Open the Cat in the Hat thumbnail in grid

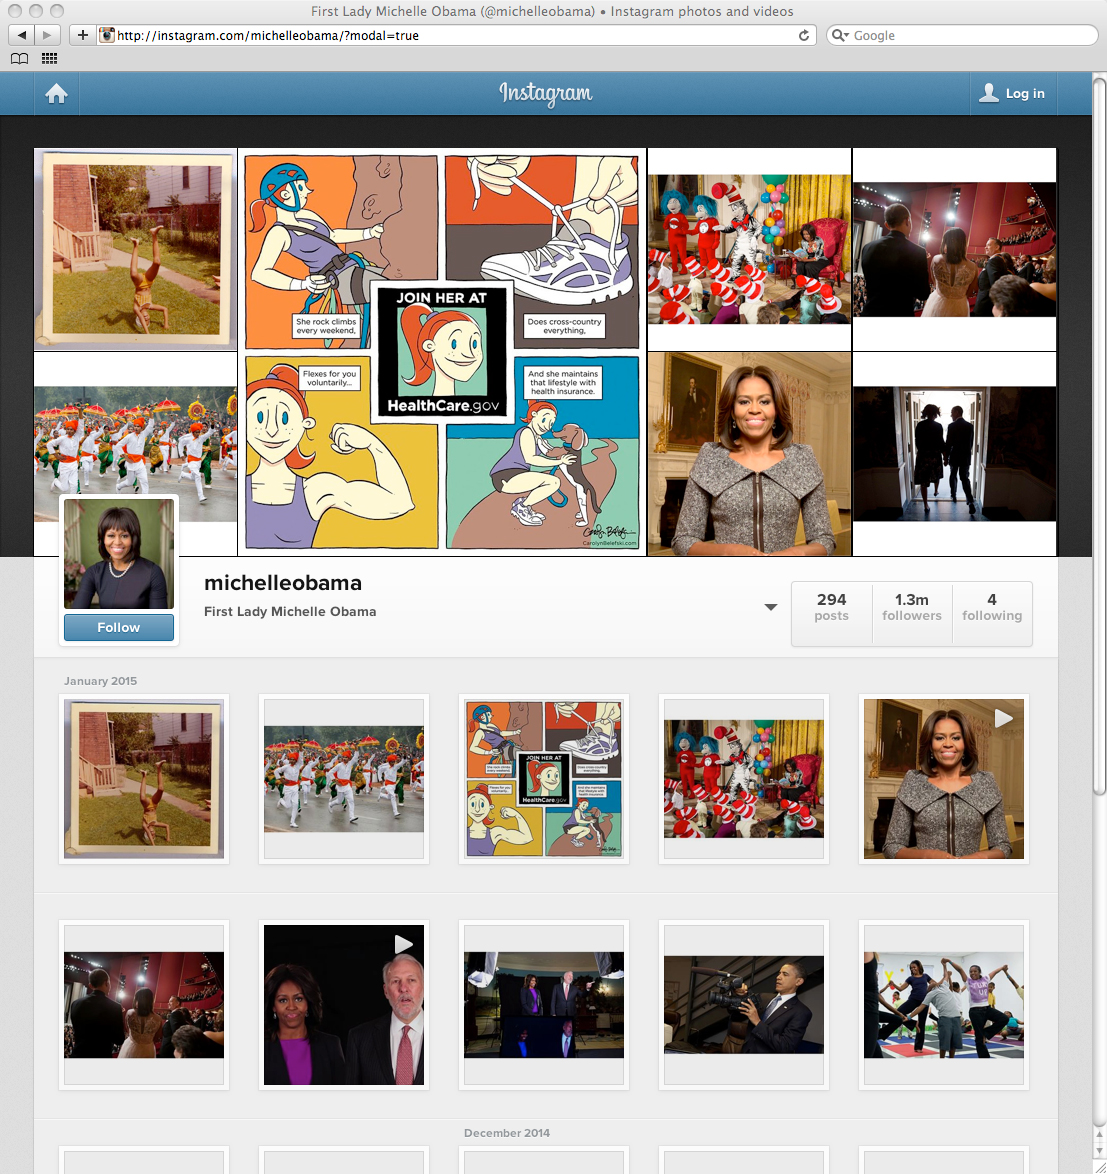743,779
